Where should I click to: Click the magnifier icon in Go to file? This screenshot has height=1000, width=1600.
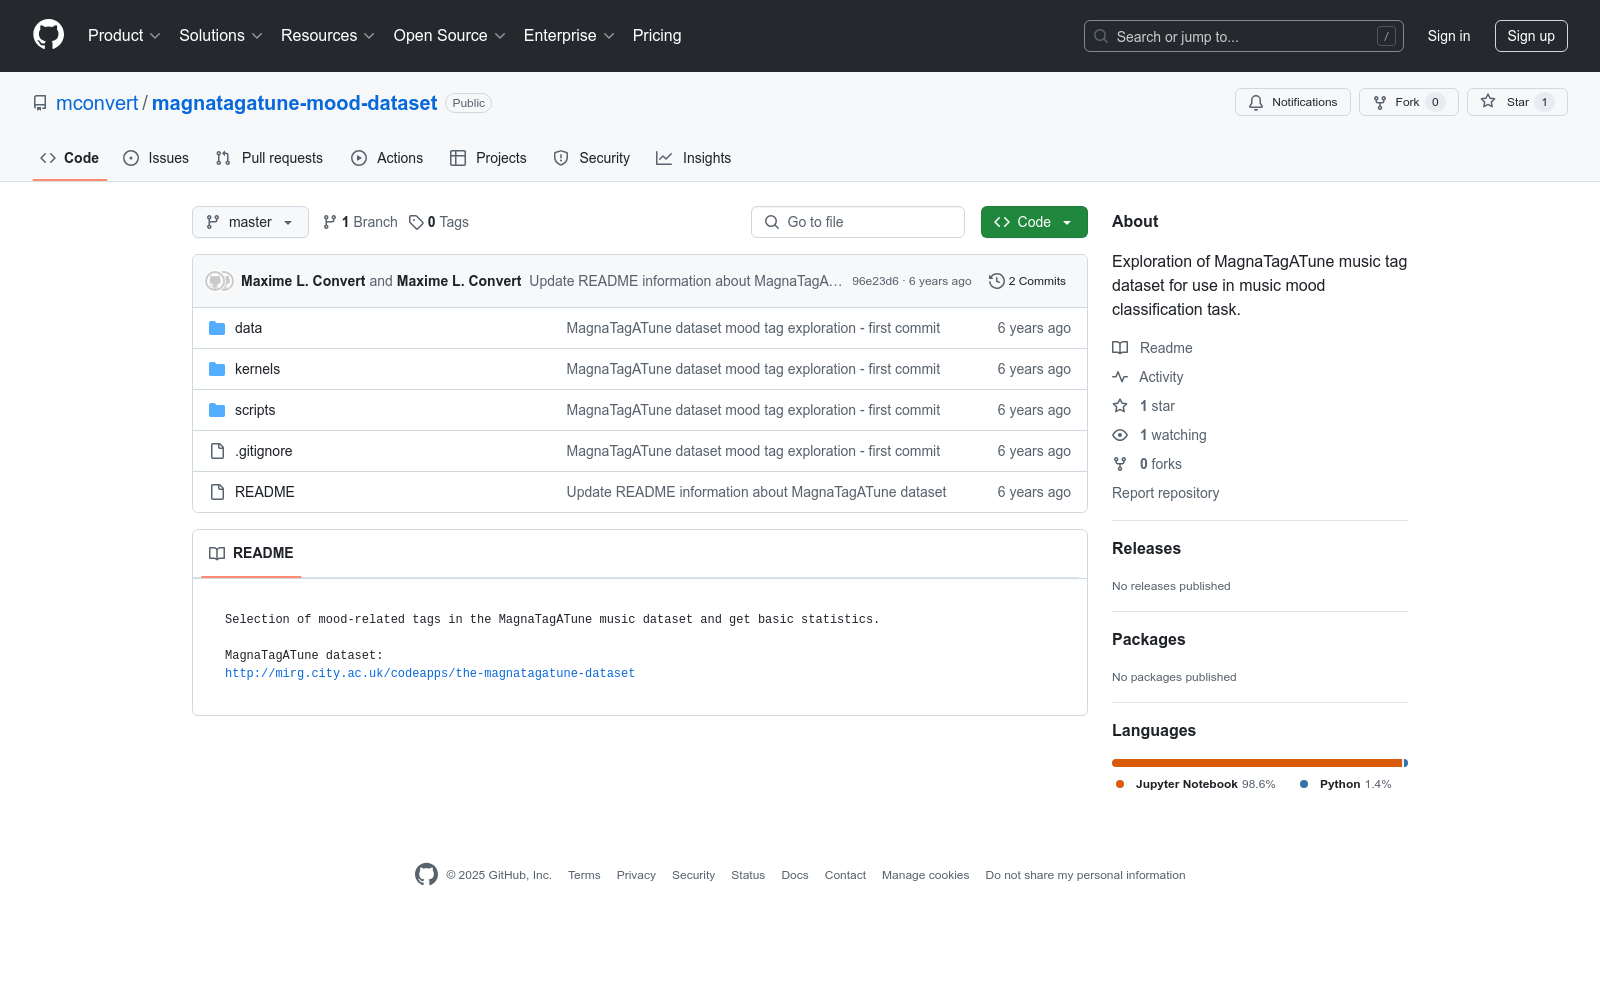pos(772,222)
